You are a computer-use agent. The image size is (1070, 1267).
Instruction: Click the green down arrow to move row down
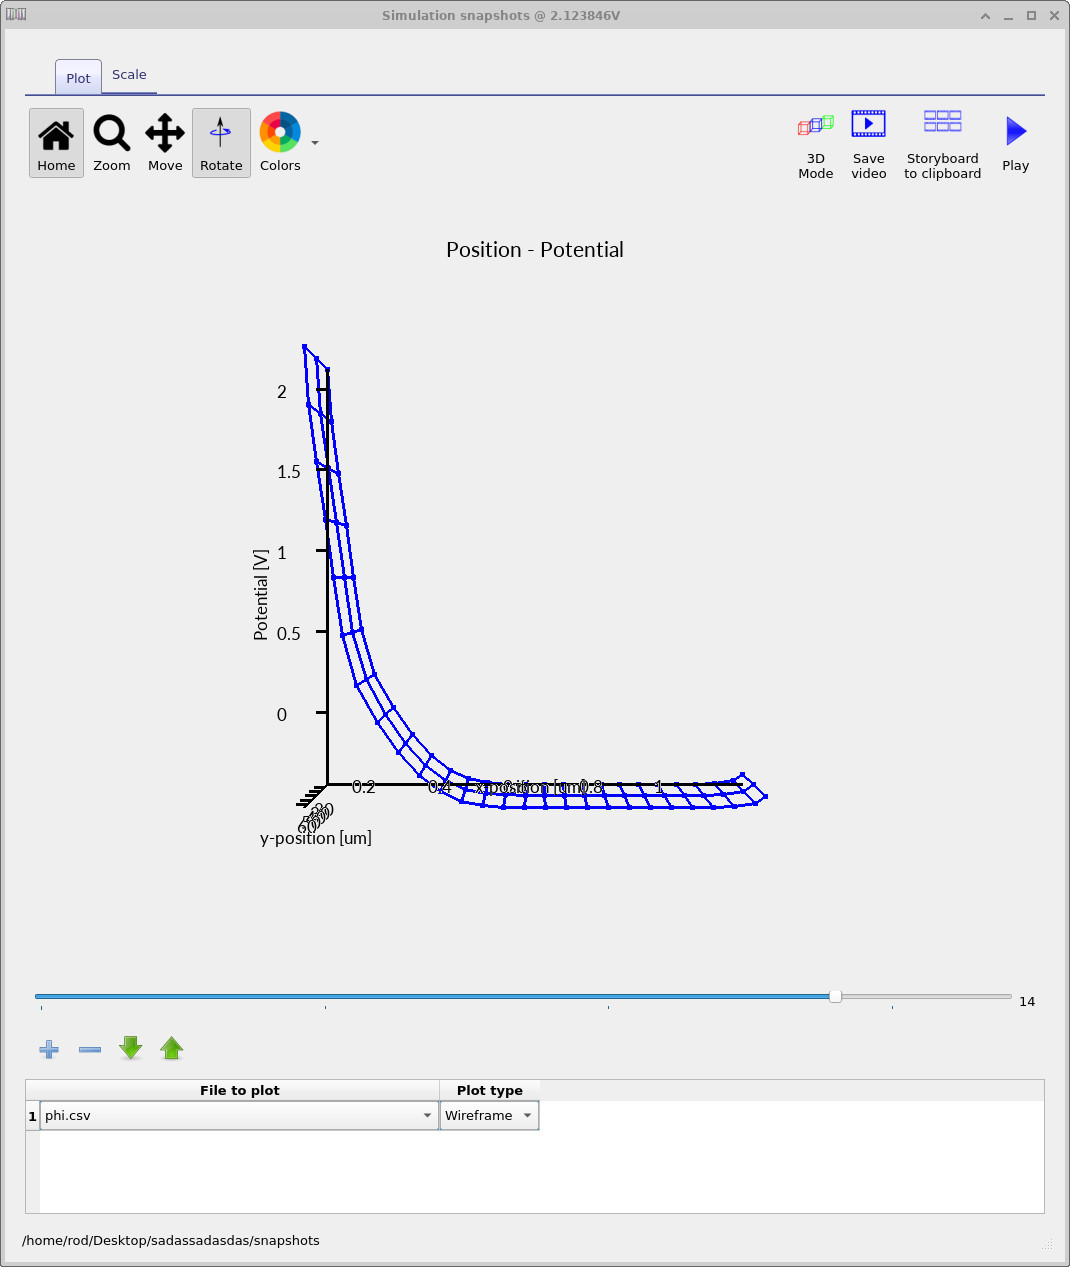(x=130, y=1048)
